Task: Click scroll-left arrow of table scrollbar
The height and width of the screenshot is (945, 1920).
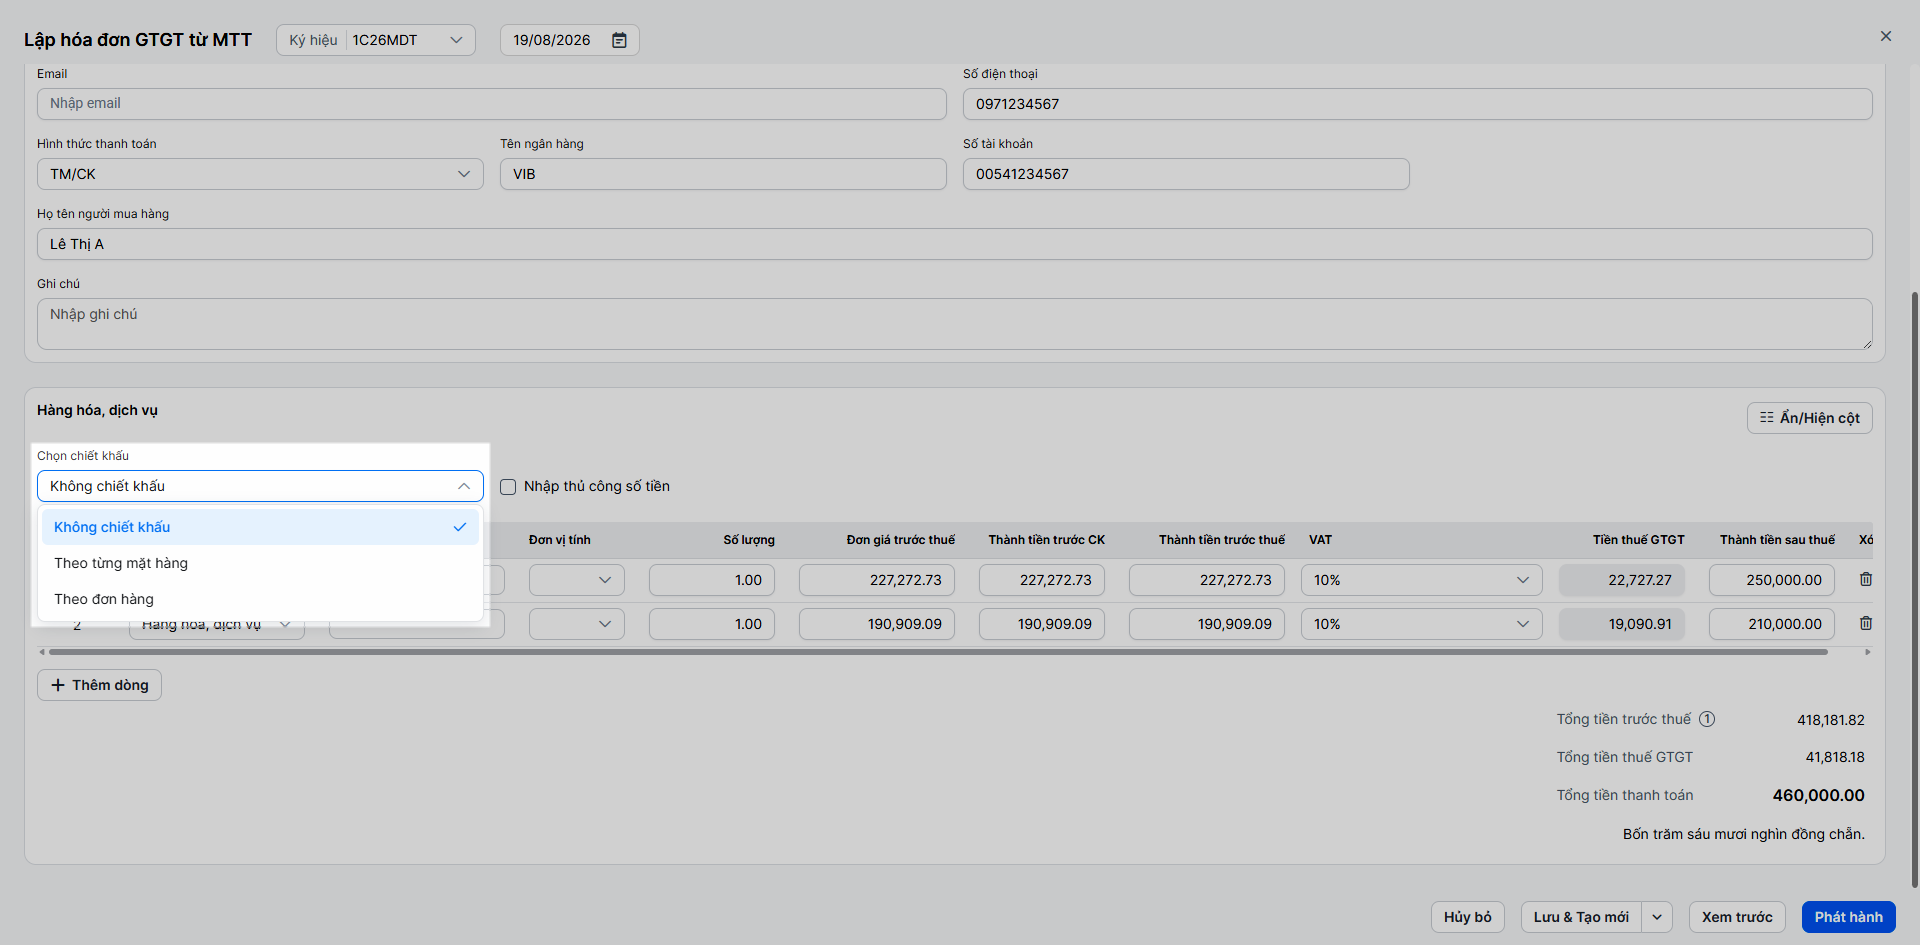Action: (42, 652)
